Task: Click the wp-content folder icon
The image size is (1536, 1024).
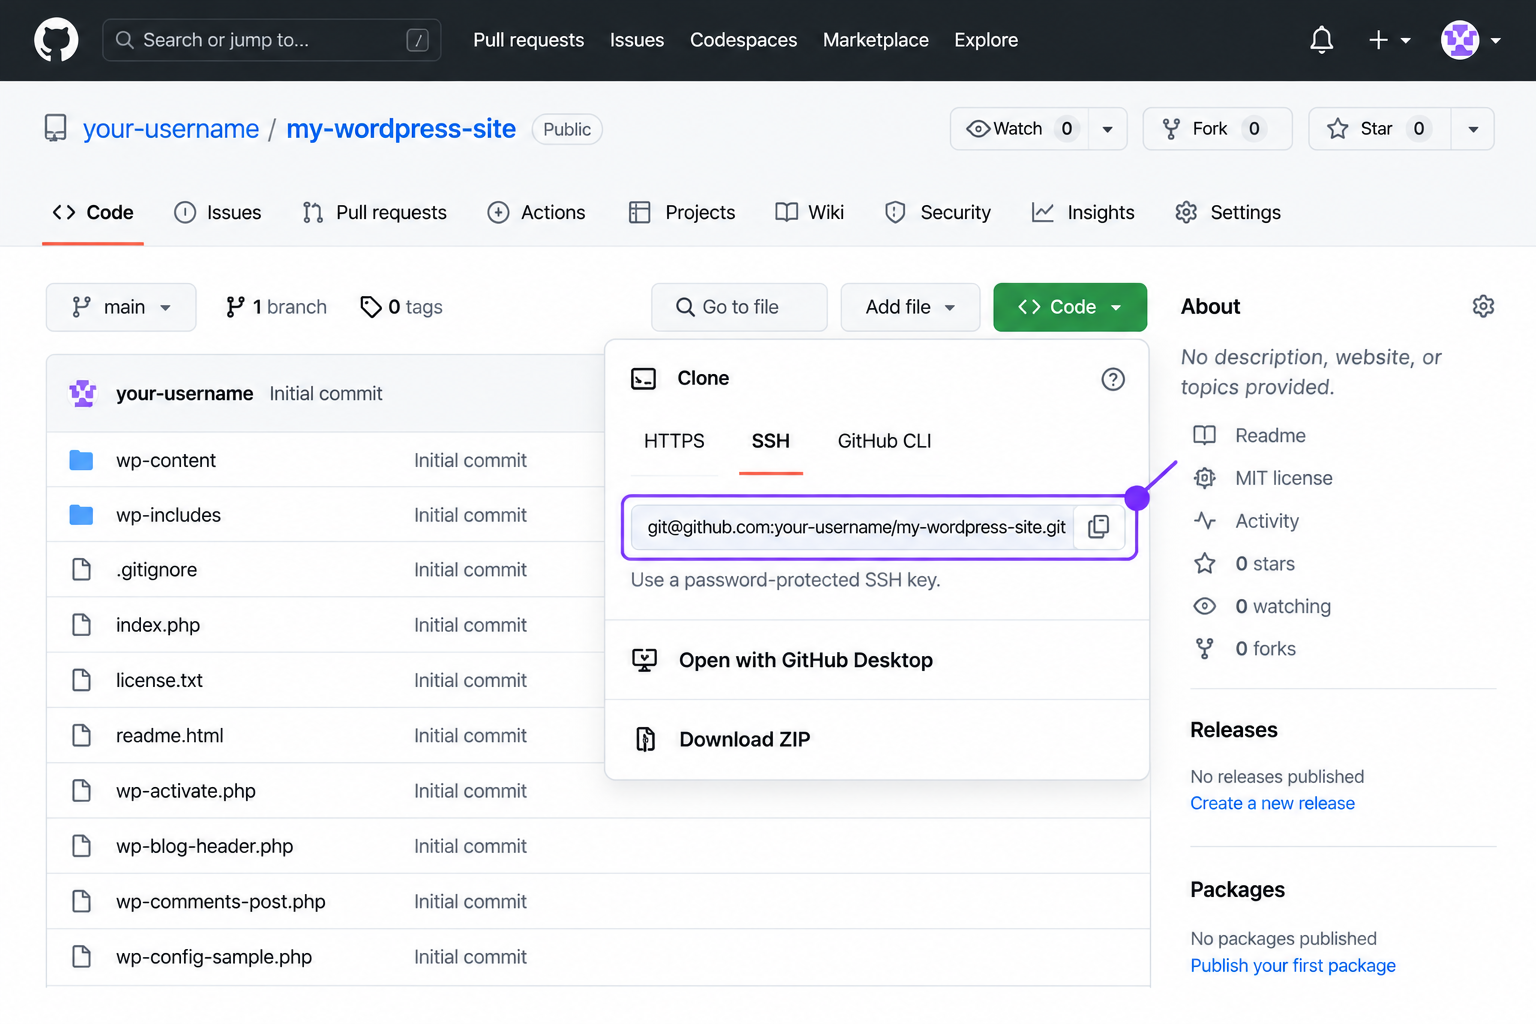Action: pos(81,460)
